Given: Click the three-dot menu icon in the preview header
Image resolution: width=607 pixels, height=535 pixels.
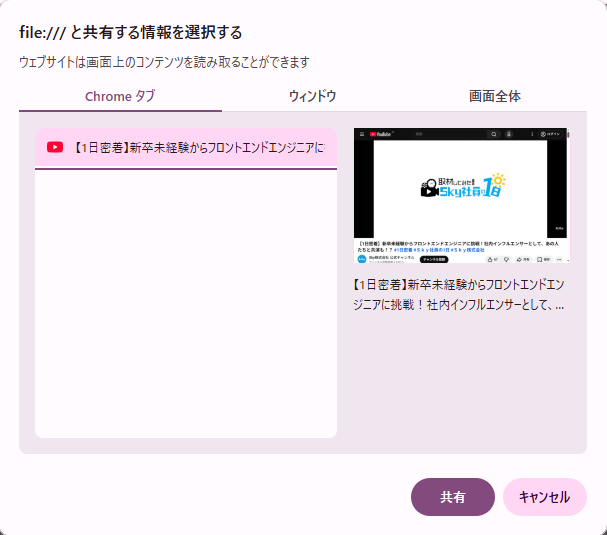Looking at the screenshot, I should point(531,134).
